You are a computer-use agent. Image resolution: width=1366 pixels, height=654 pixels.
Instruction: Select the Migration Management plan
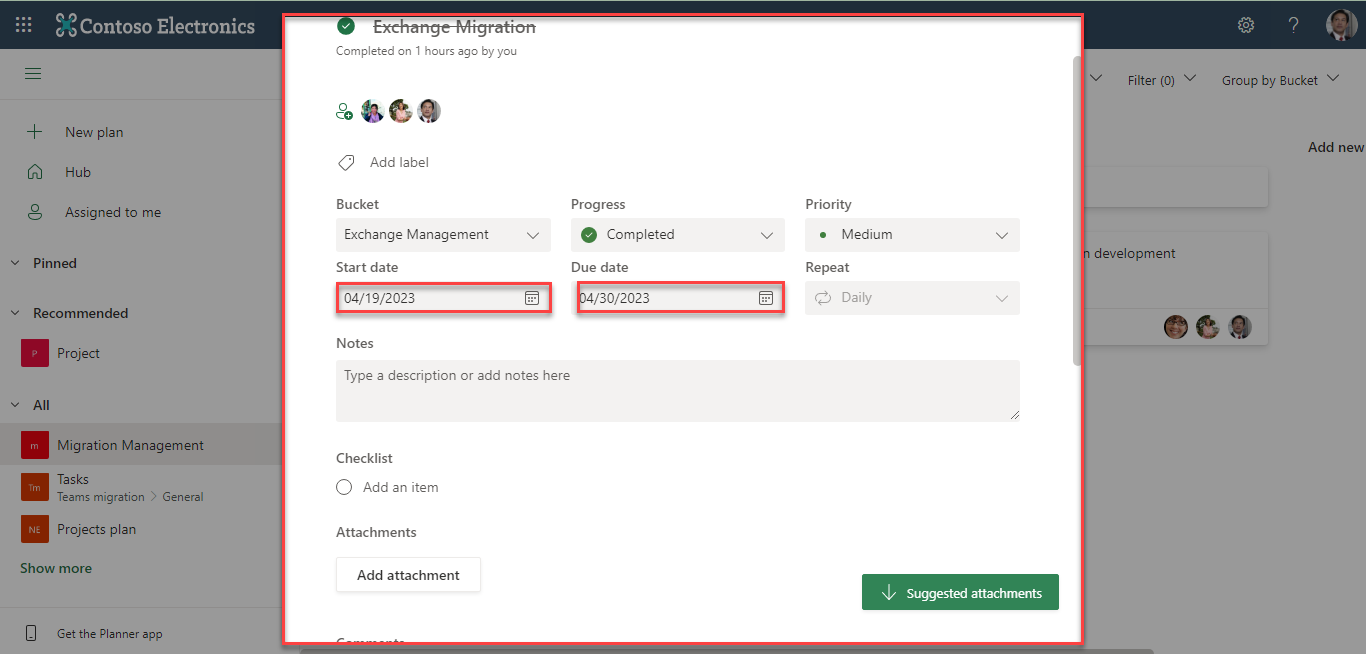(130, 445)
